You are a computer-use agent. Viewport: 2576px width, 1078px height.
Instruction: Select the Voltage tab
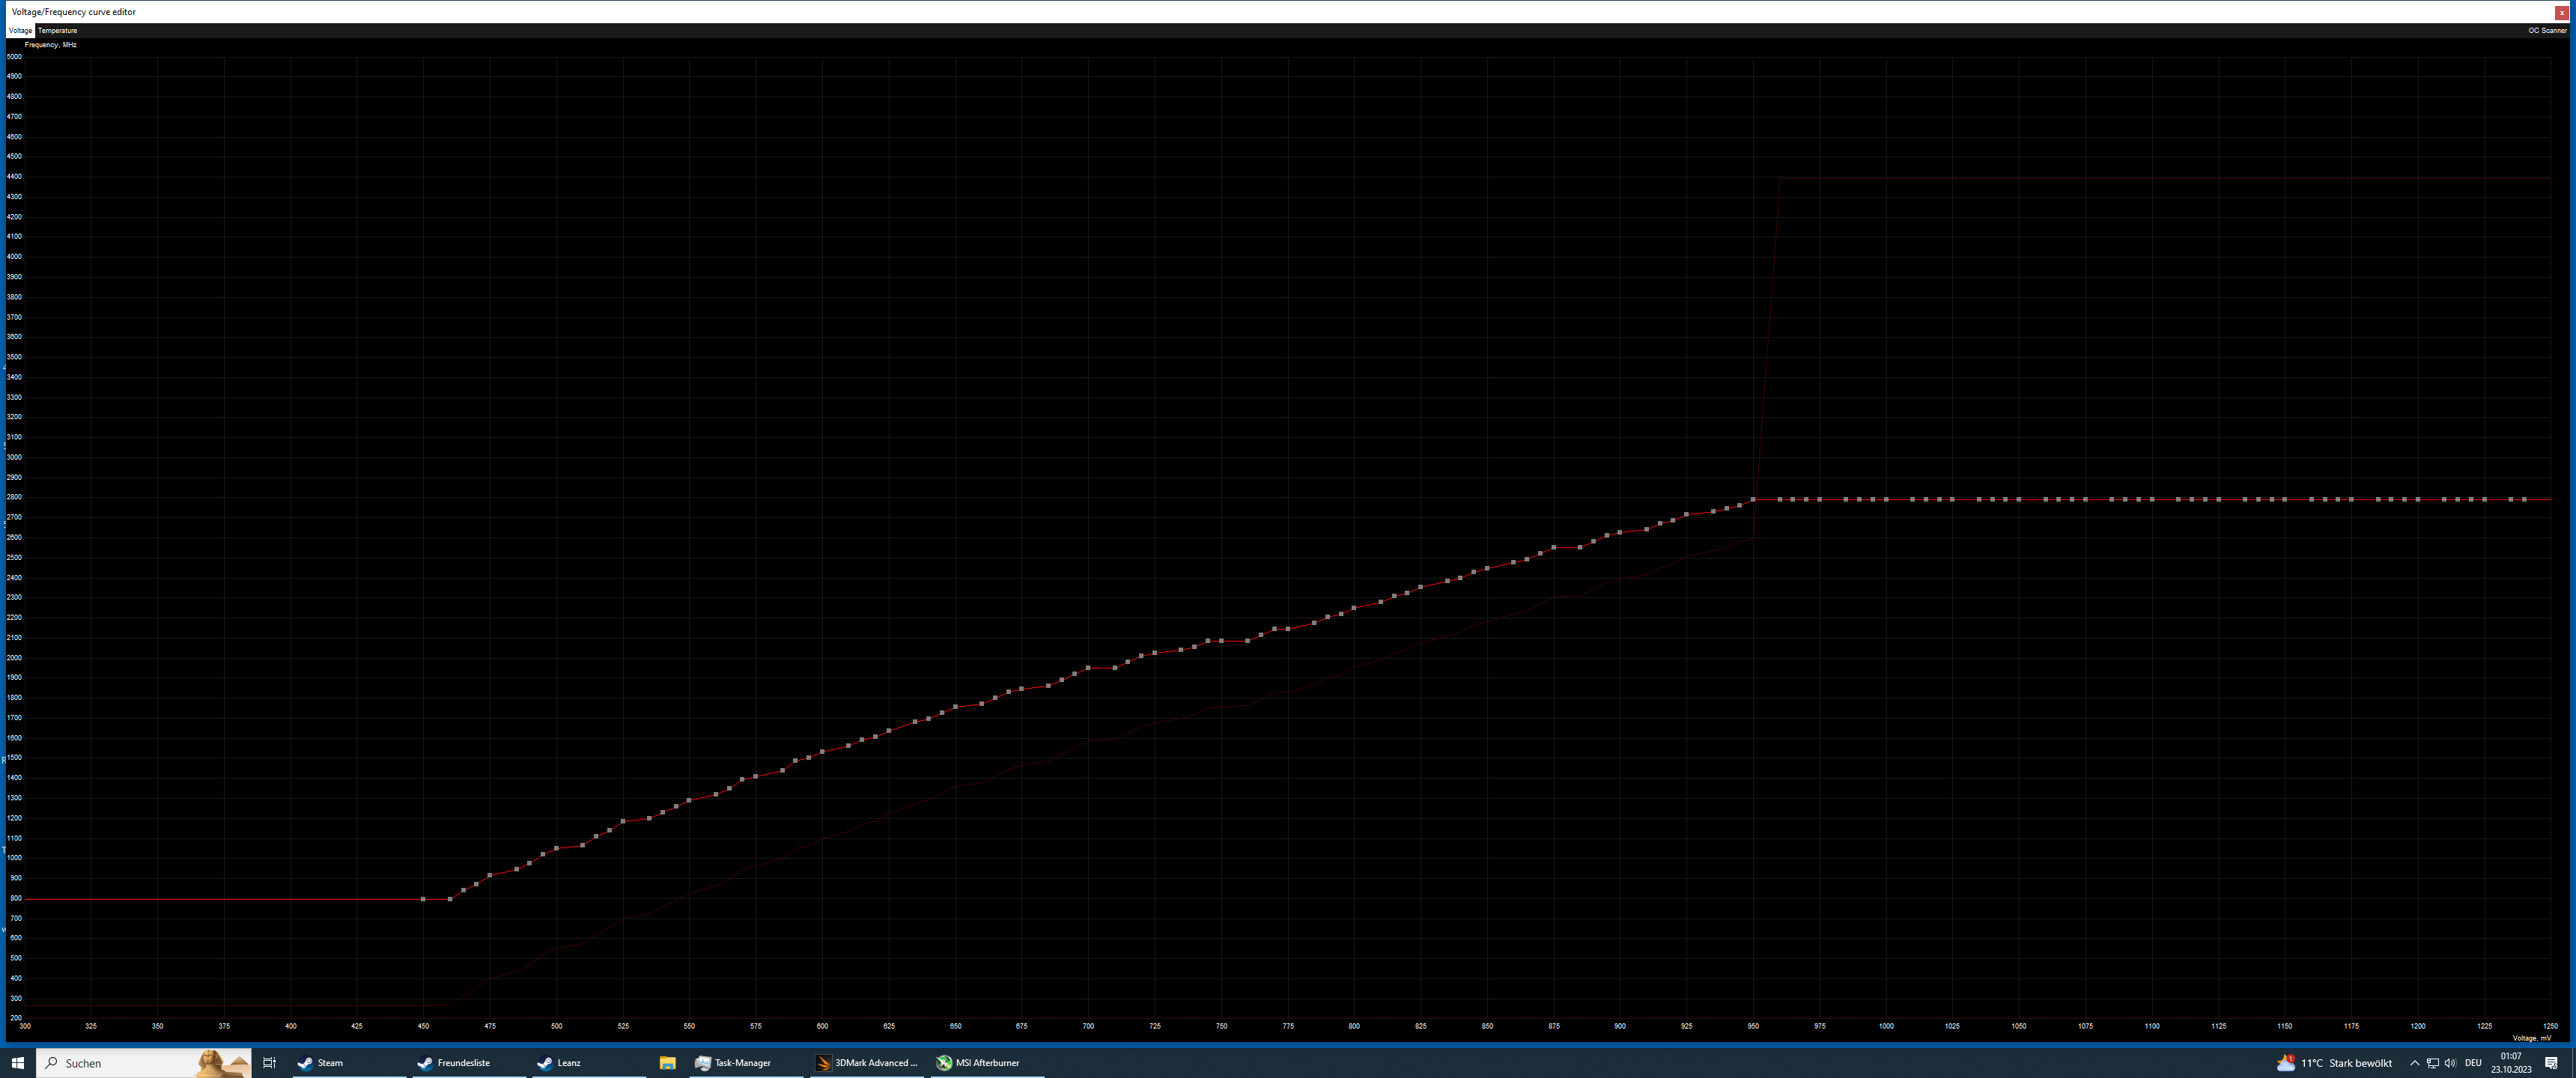20,31
